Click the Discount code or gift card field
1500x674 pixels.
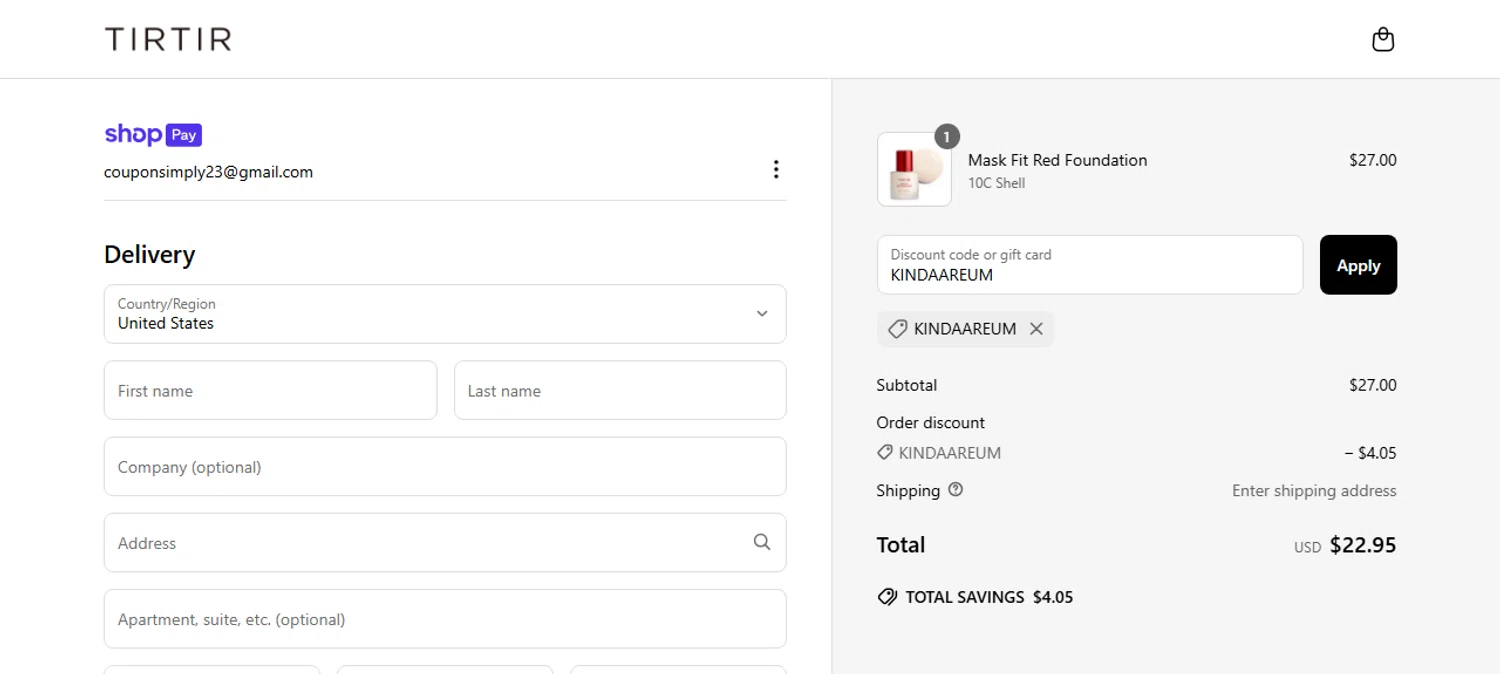click(x=1090, y=265)
